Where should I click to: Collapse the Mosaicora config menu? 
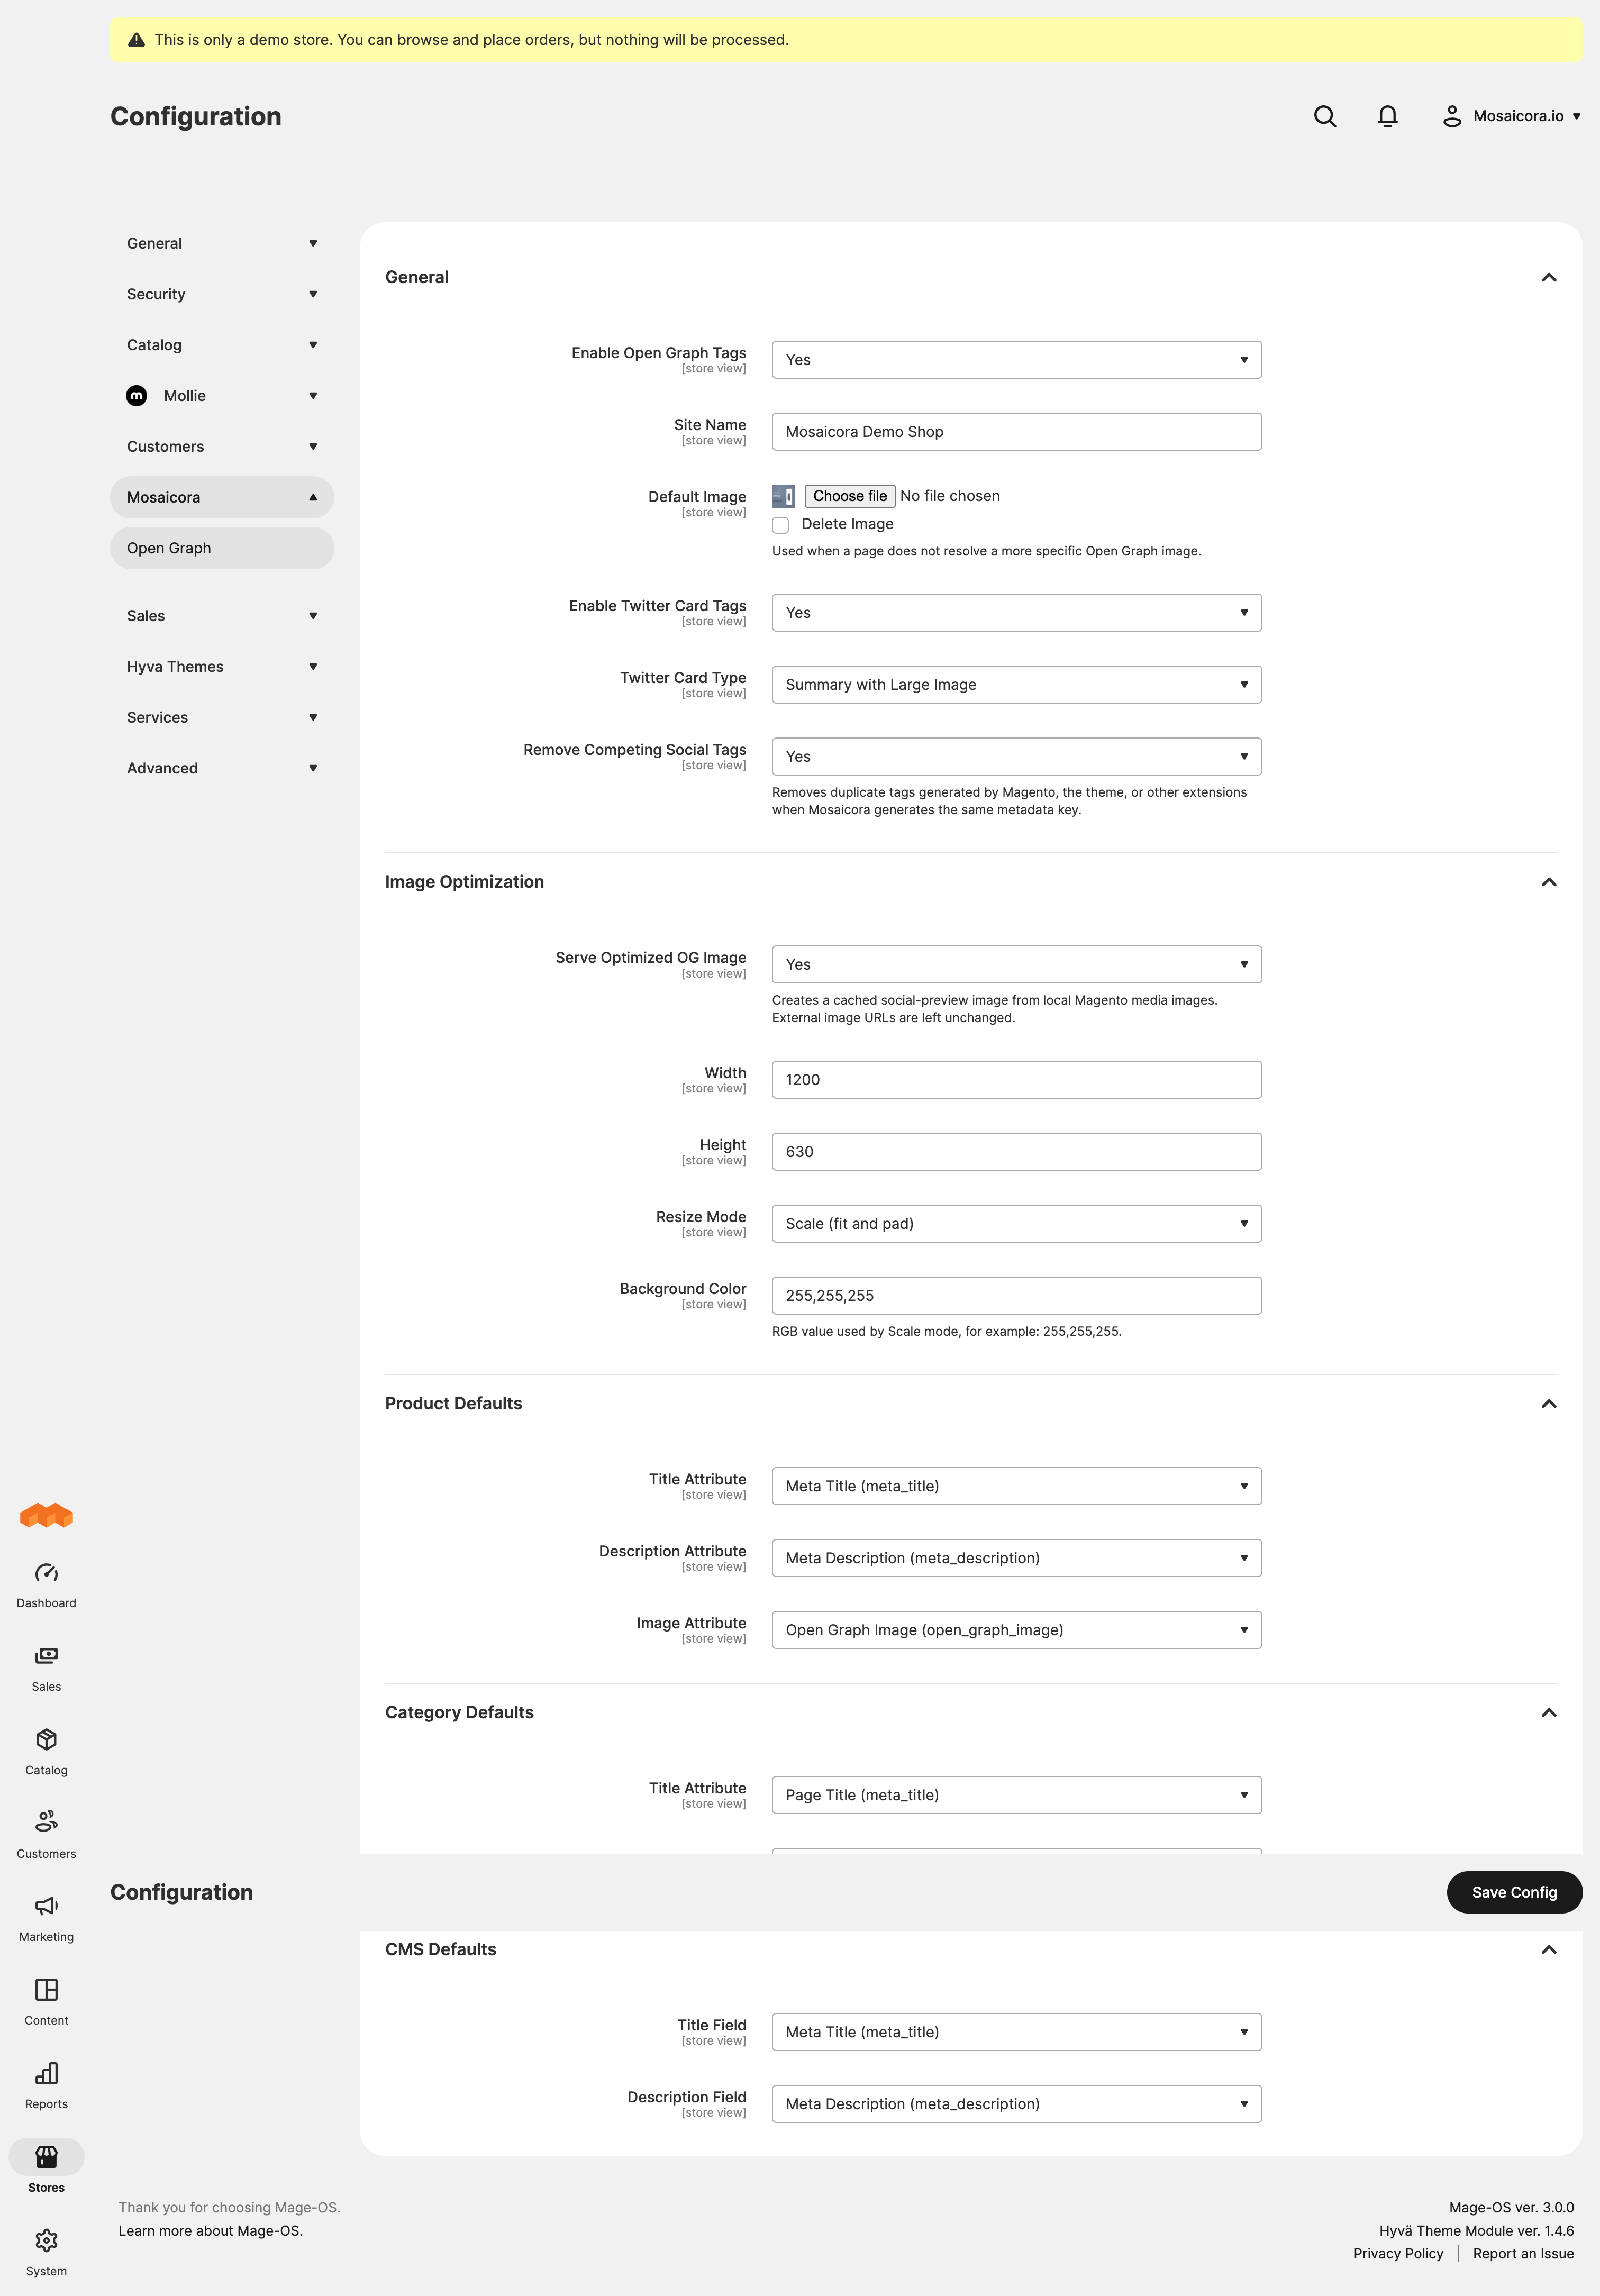click(x=222, y=497)
